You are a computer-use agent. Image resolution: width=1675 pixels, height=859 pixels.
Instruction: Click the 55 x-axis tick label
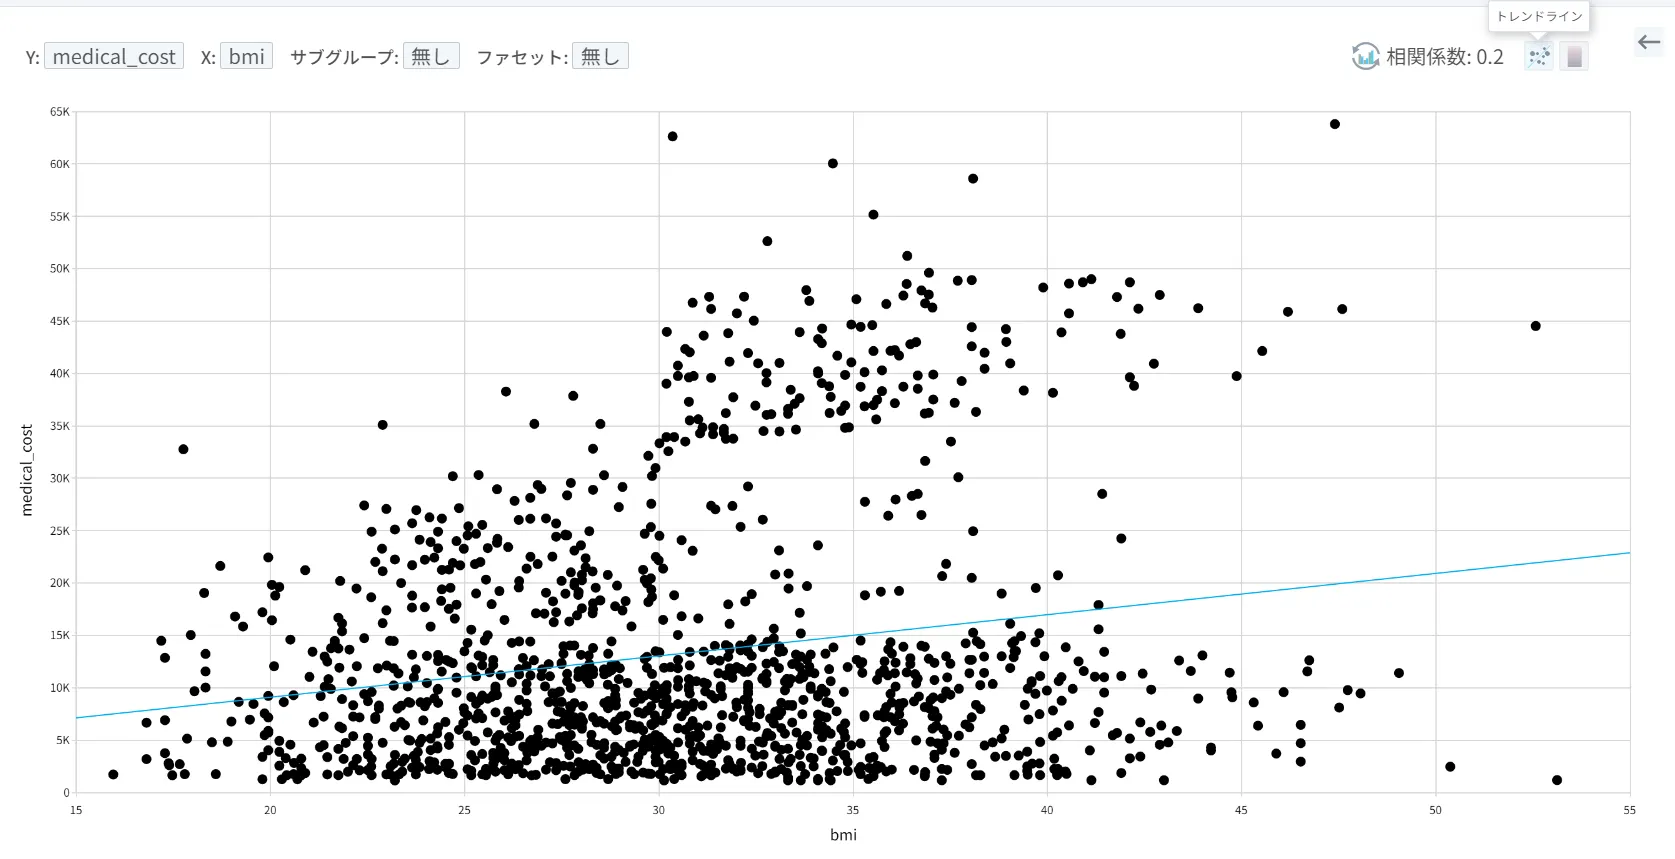1629,810
